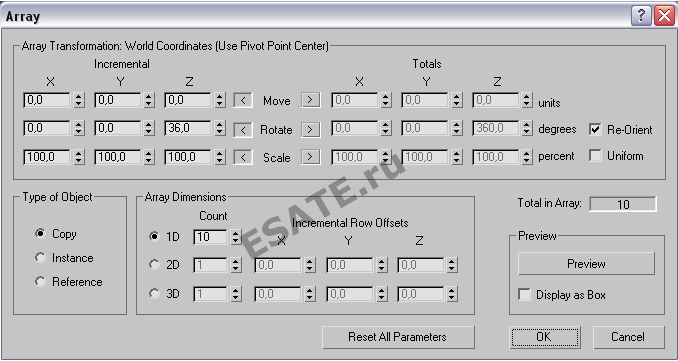The image size is (678, 361).
Task: Click the Incremental Scale X spinner
Action: [79, 157]
